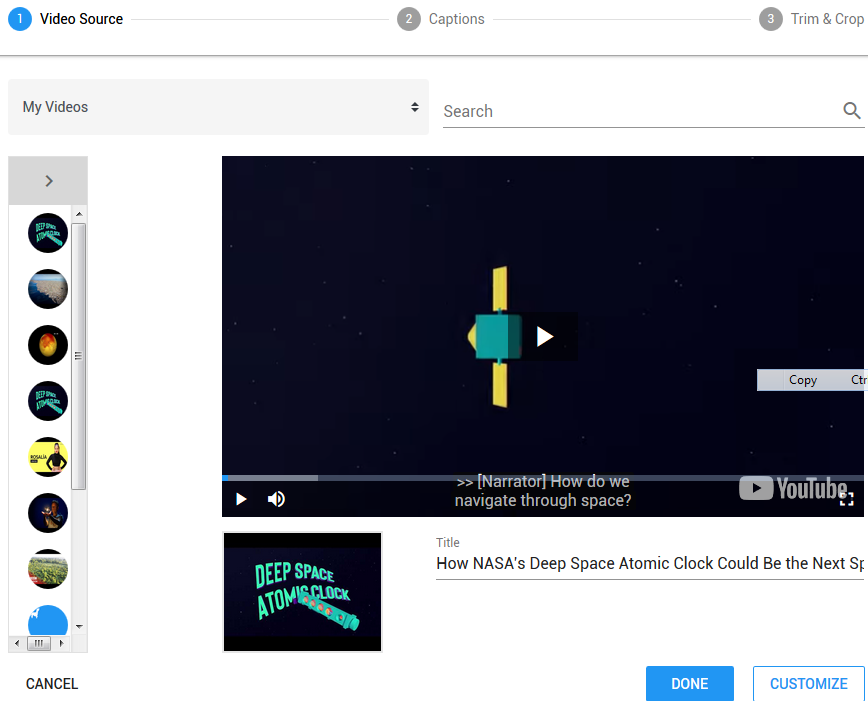Enter fullscreen with the player's fullscreen icon
Viewport: 868px width, 701px height.
point(846,499)
